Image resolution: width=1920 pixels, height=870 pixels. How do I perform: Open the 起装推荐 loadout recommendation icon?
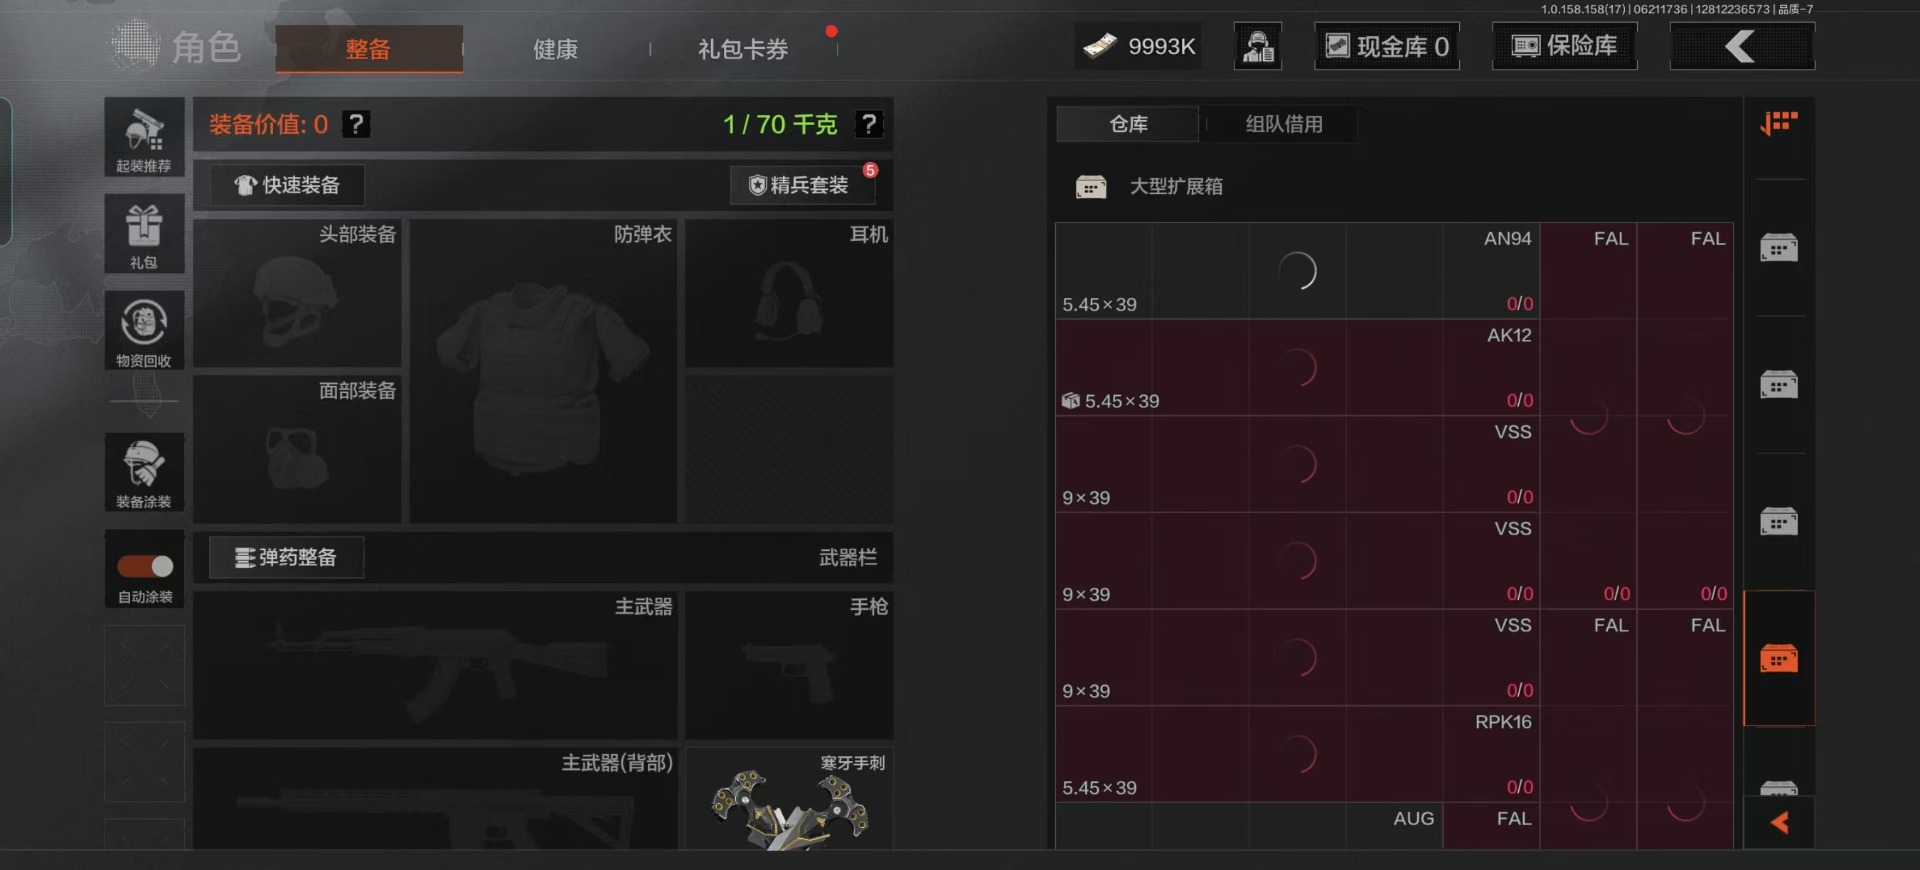point(144,137)
